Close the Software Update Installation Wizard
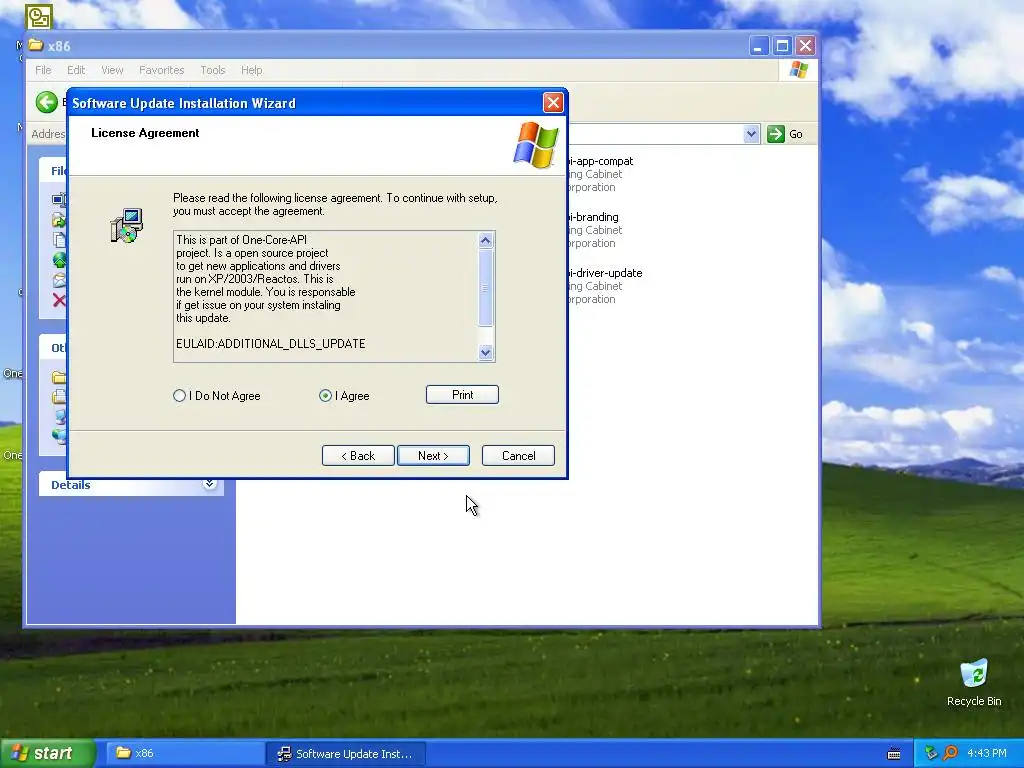The width and height of the screenshot is (1024, 768). coord(552,103)
